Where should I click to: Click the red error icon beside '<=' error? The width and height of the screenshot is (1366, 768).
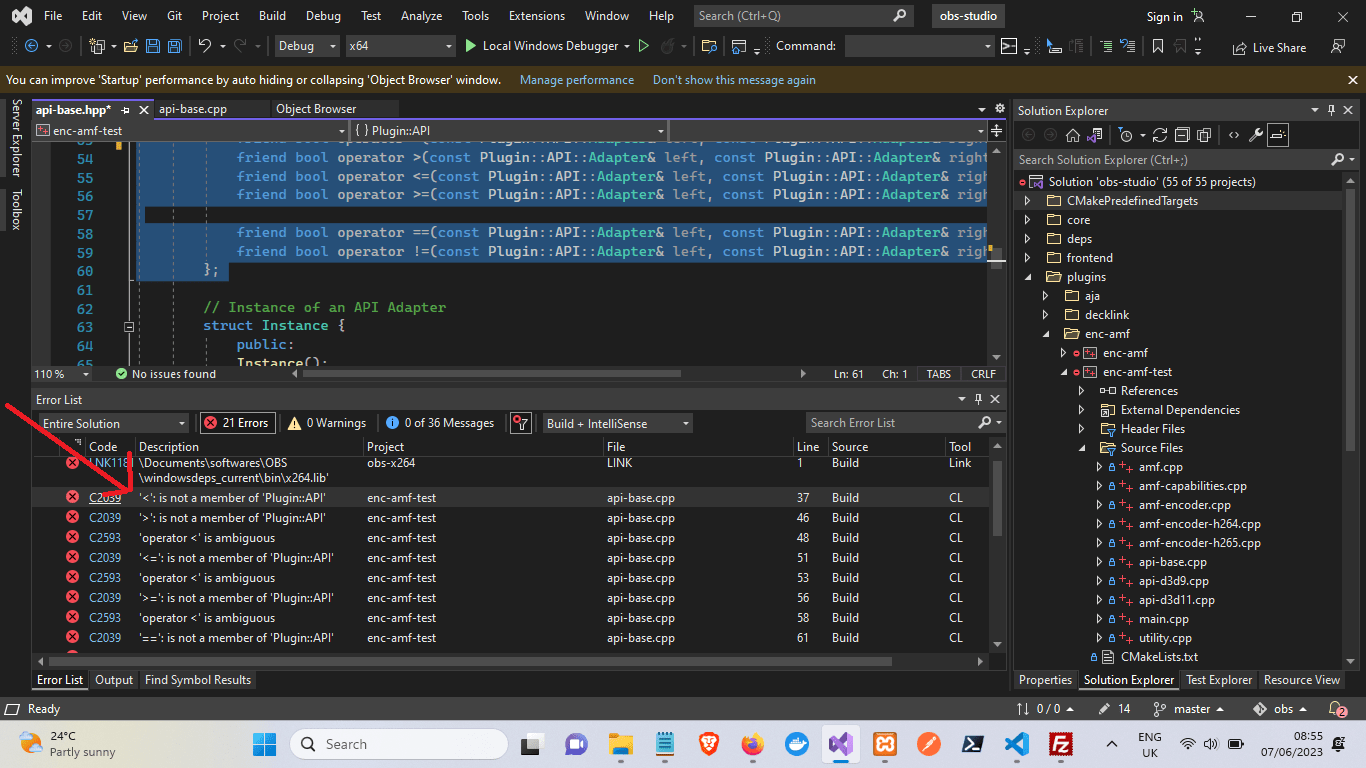pos(72,558)
